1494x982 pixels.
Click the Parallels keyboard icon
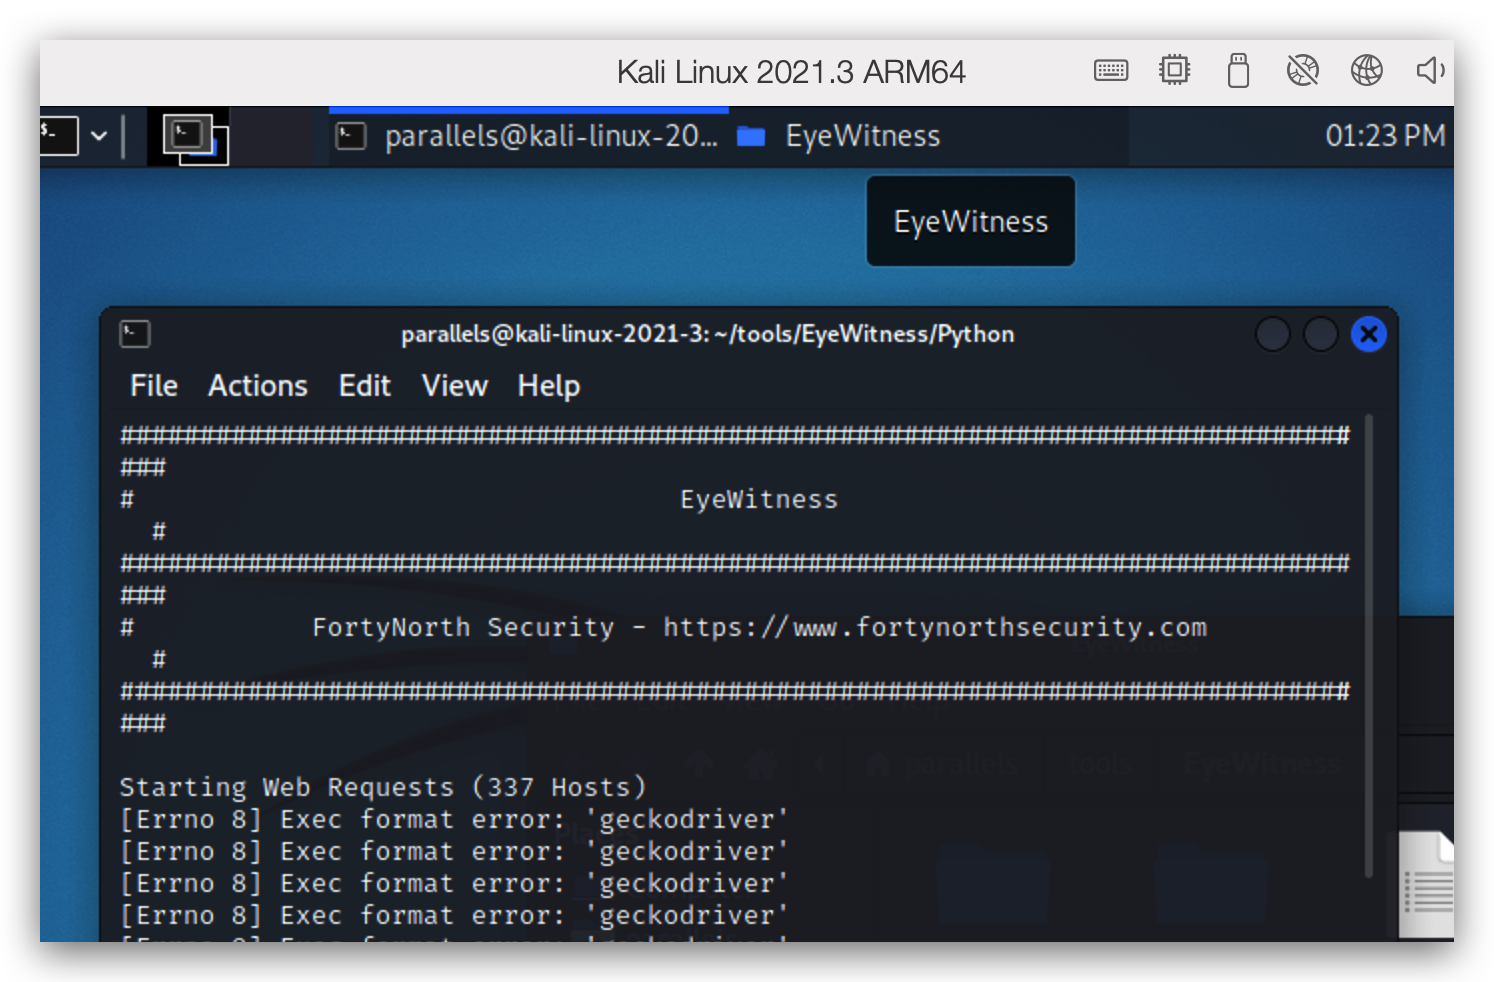pos(1110,70)
